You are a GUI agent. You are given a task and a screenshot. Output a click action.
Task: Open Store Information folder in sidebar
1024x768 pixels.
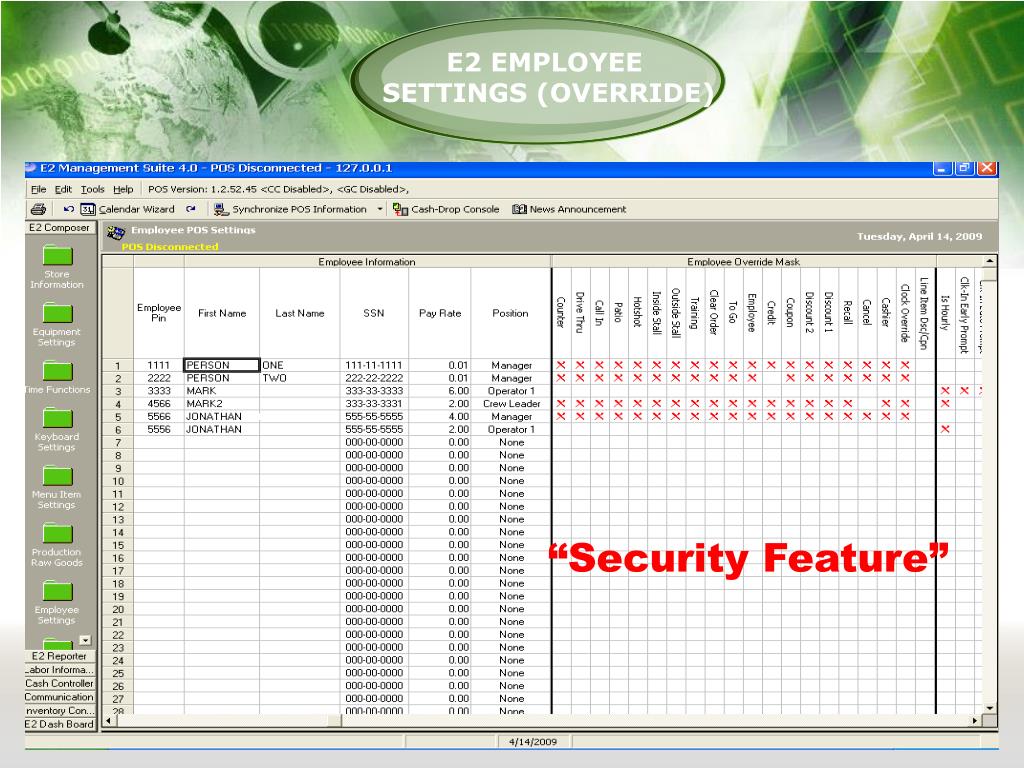57,267
